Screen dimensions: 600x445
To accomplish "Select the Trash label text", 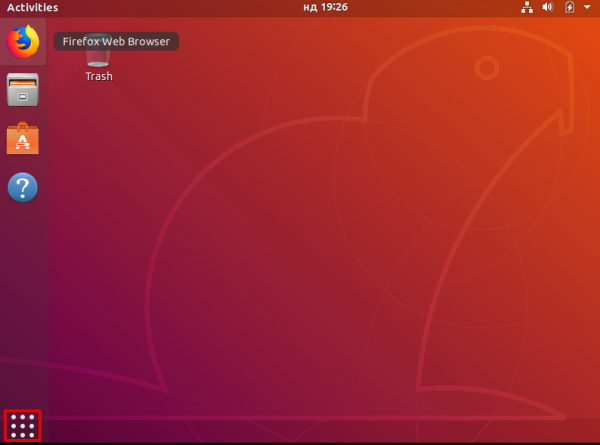I will 99,76.
